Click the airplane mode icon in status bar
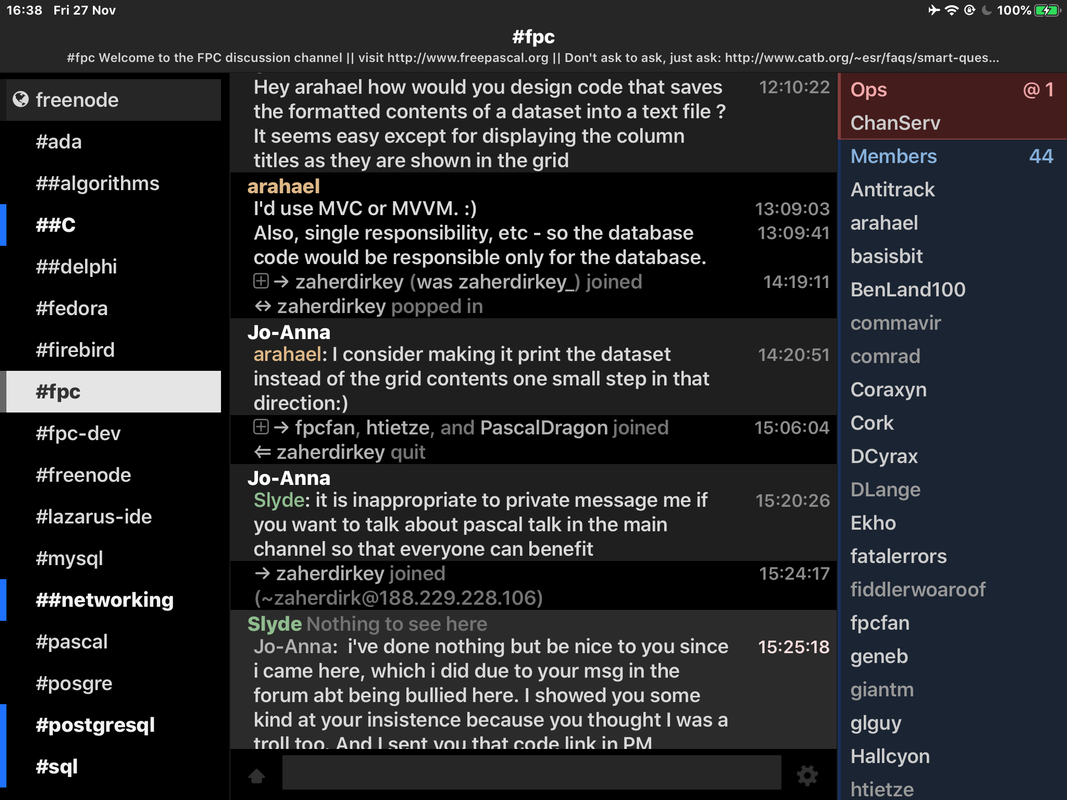 pyautogui.click(x=934, y=10)
